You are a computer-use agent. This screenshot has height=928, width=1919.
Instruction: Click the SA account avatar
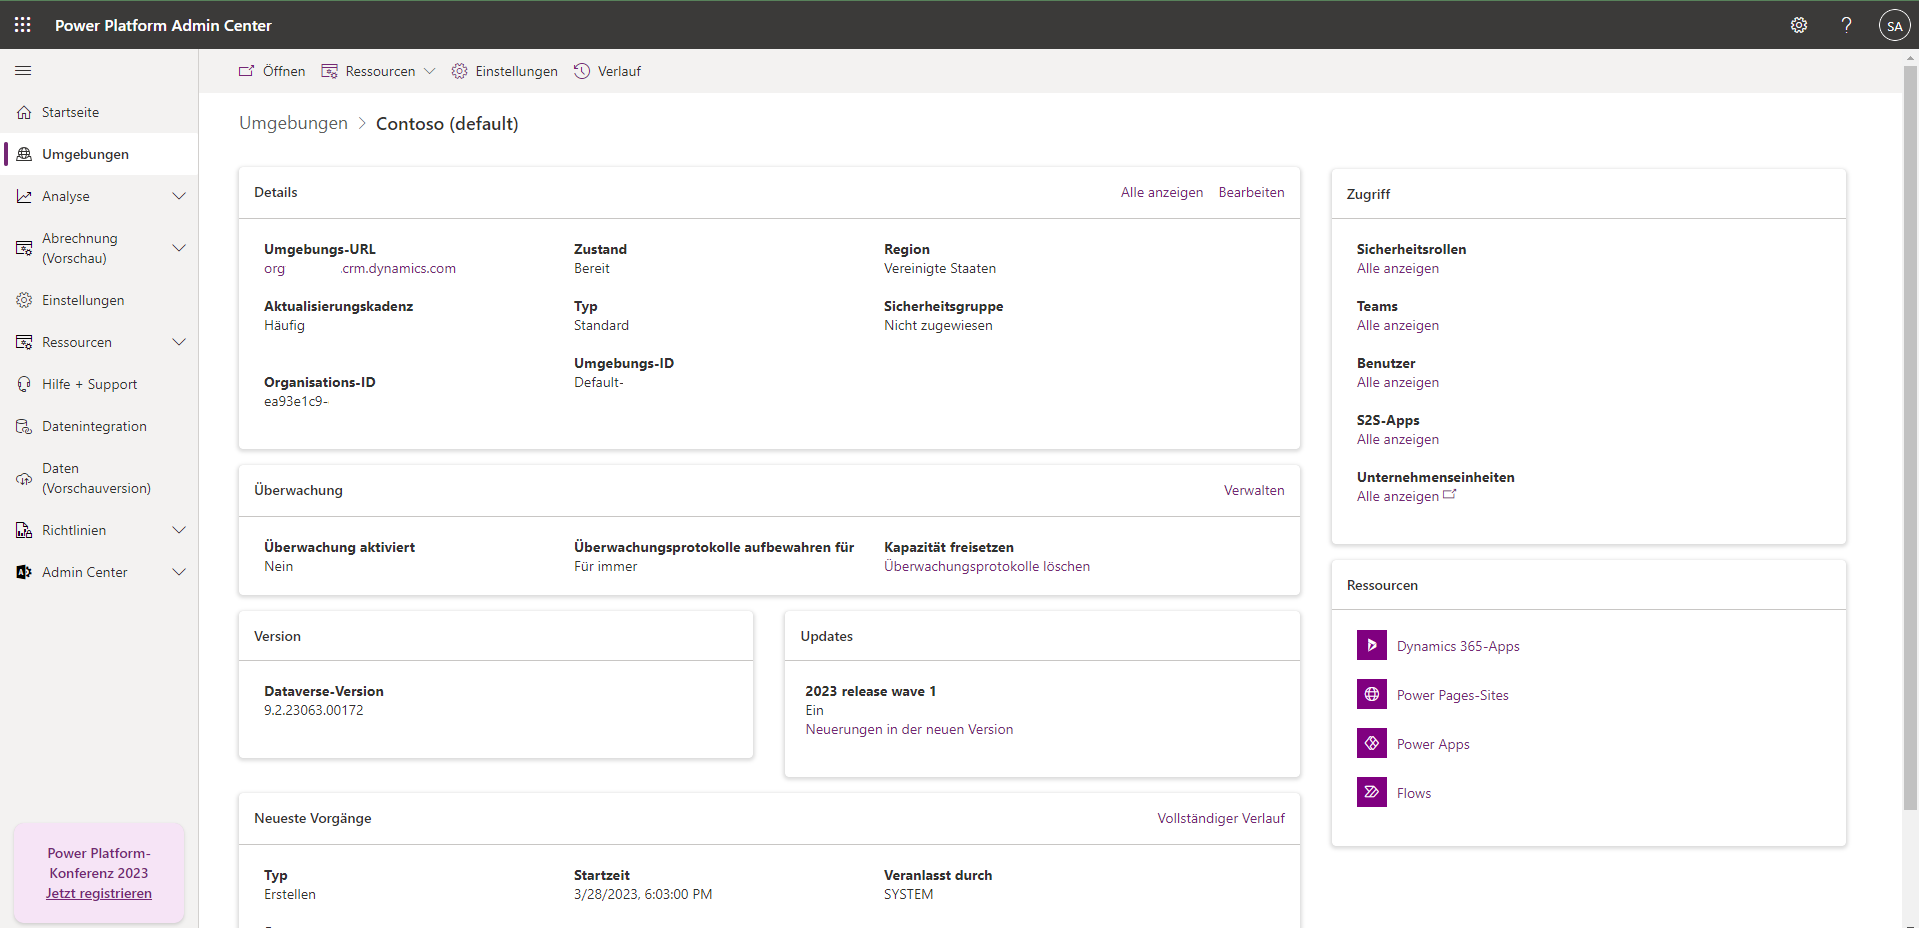1894,26
